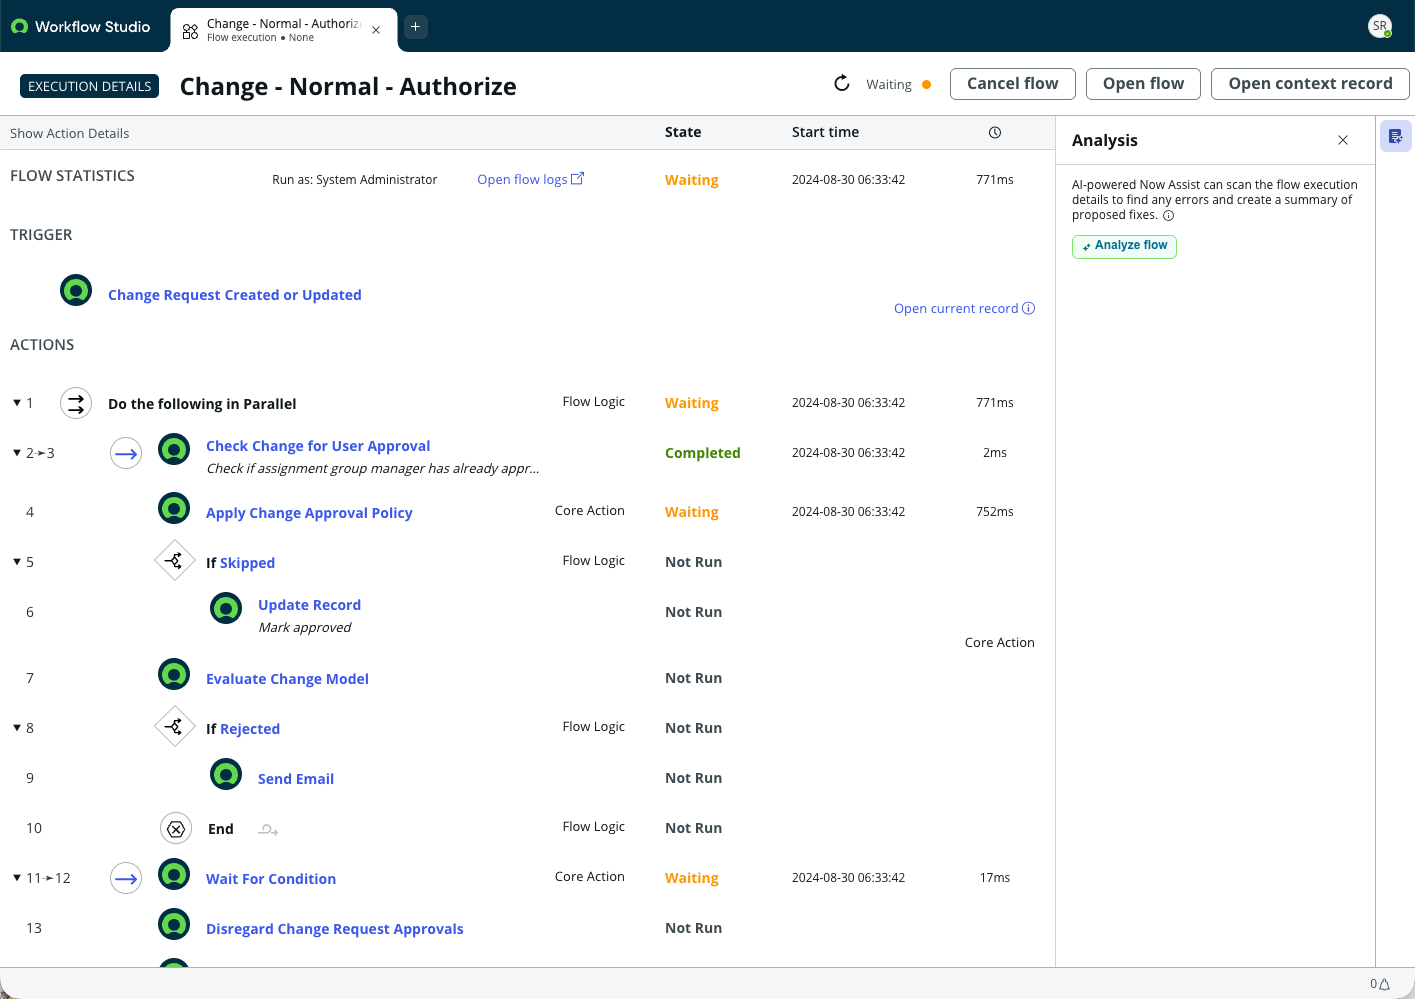Click the Send Email action icon
This screenshot has height=999, width=1415.
coord(226,775)
